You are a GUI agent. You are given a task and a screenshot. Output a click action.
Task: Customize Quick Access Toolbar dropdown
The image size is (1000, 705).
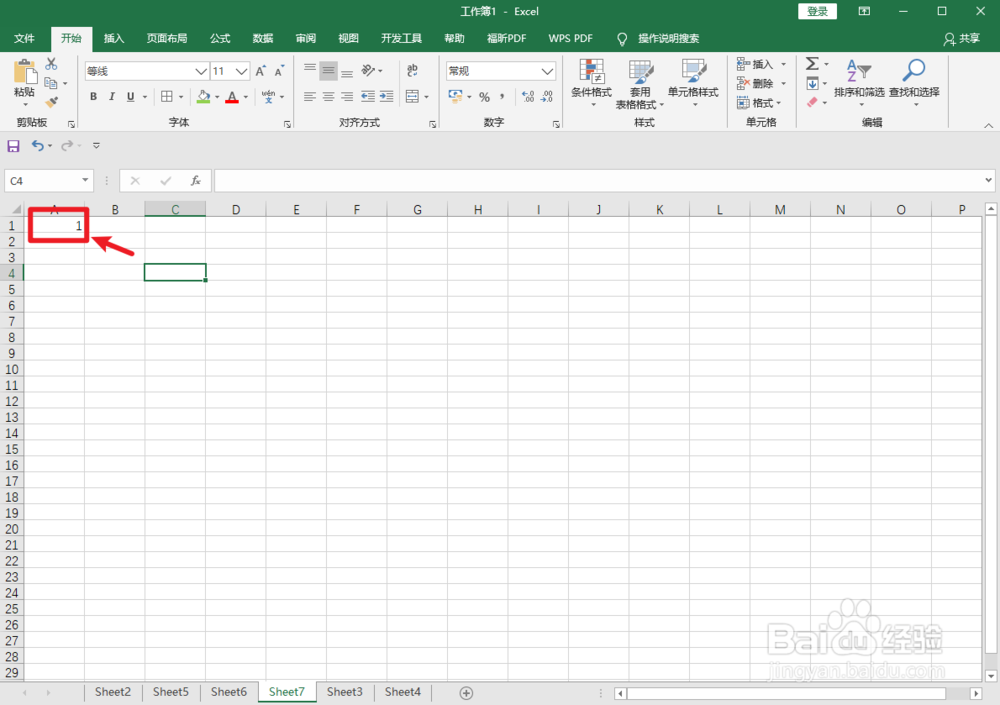[x=96, y=146]
